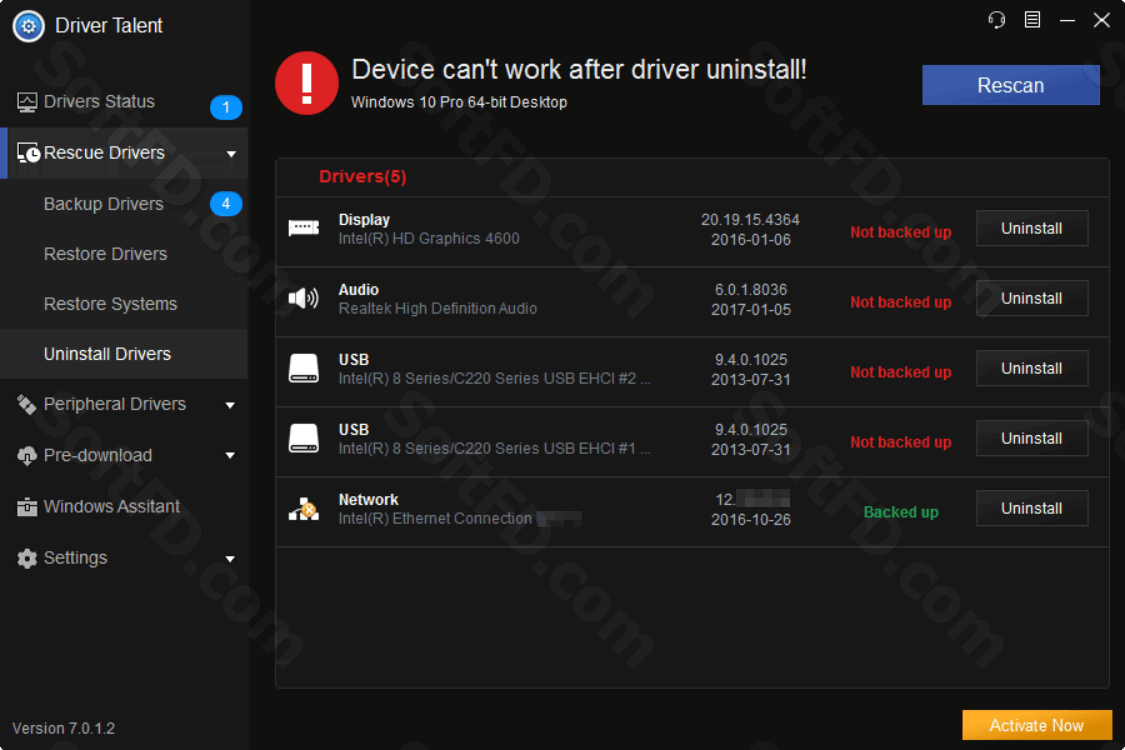Collapse the Rescue Drivers section arrow

point(231,154)
